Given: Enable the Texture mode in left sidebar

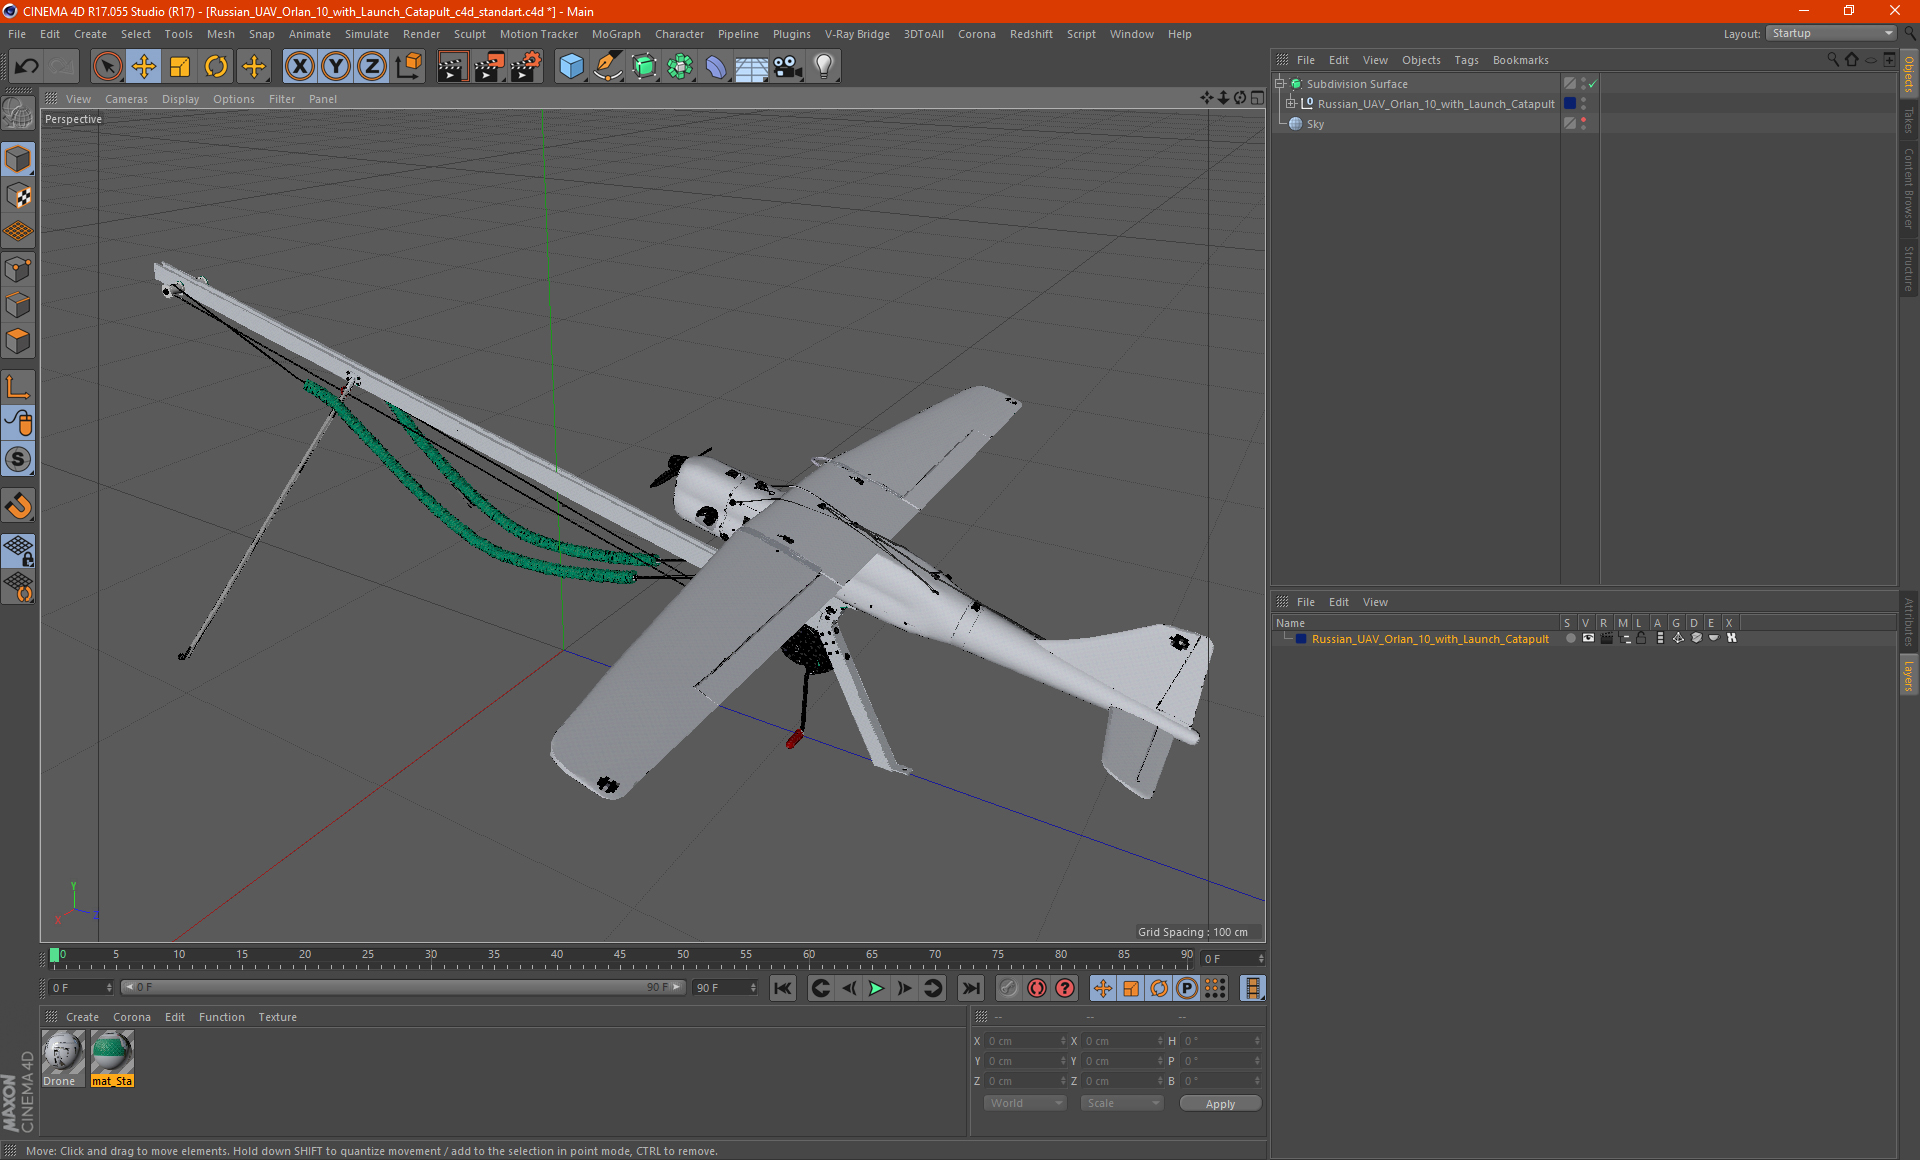Looking at the screenshot, I should point(19,196).
